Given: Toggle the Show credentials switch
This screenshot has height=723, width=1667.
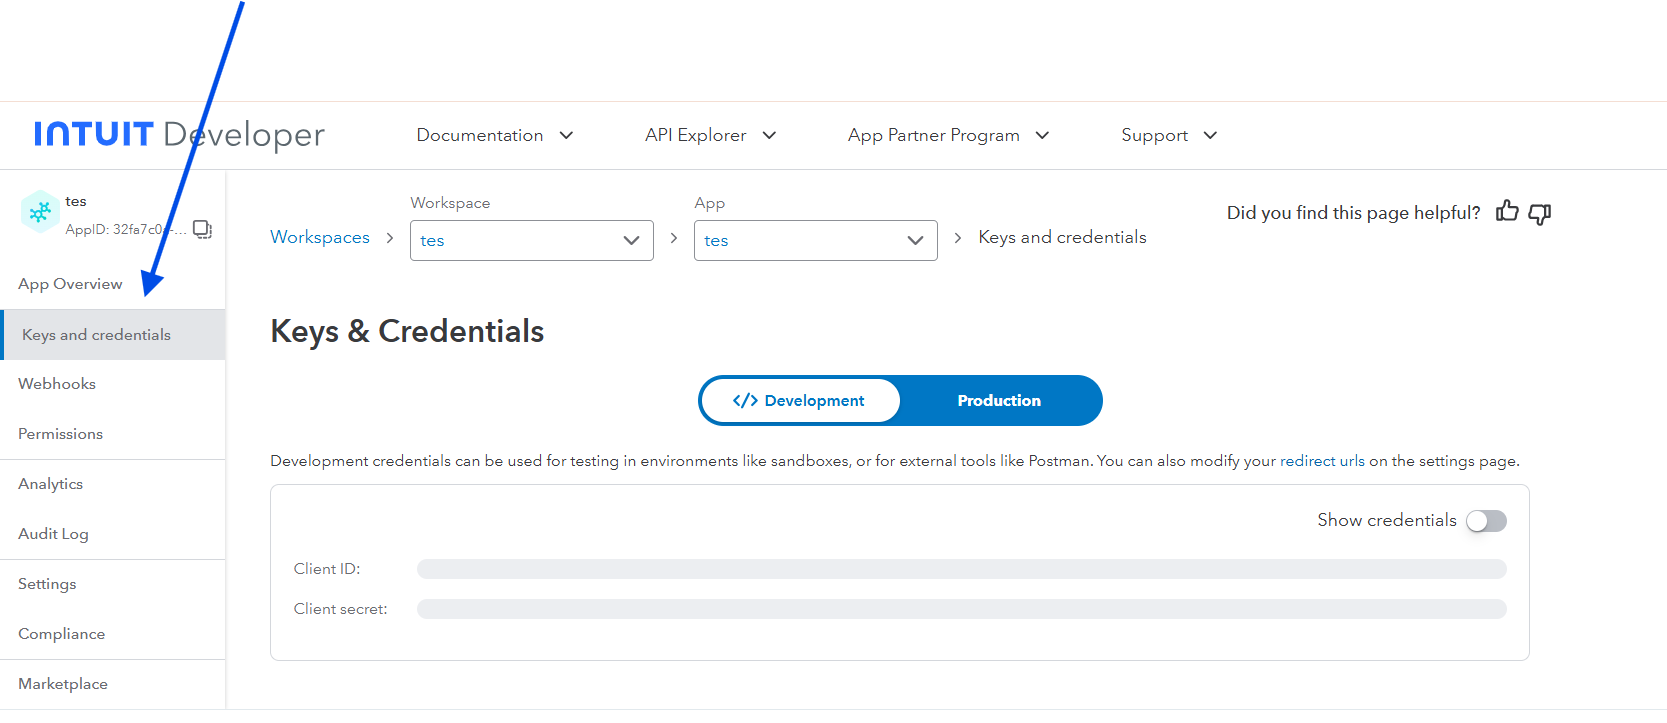Looking at the screenshot, I should pos(1486,521).
